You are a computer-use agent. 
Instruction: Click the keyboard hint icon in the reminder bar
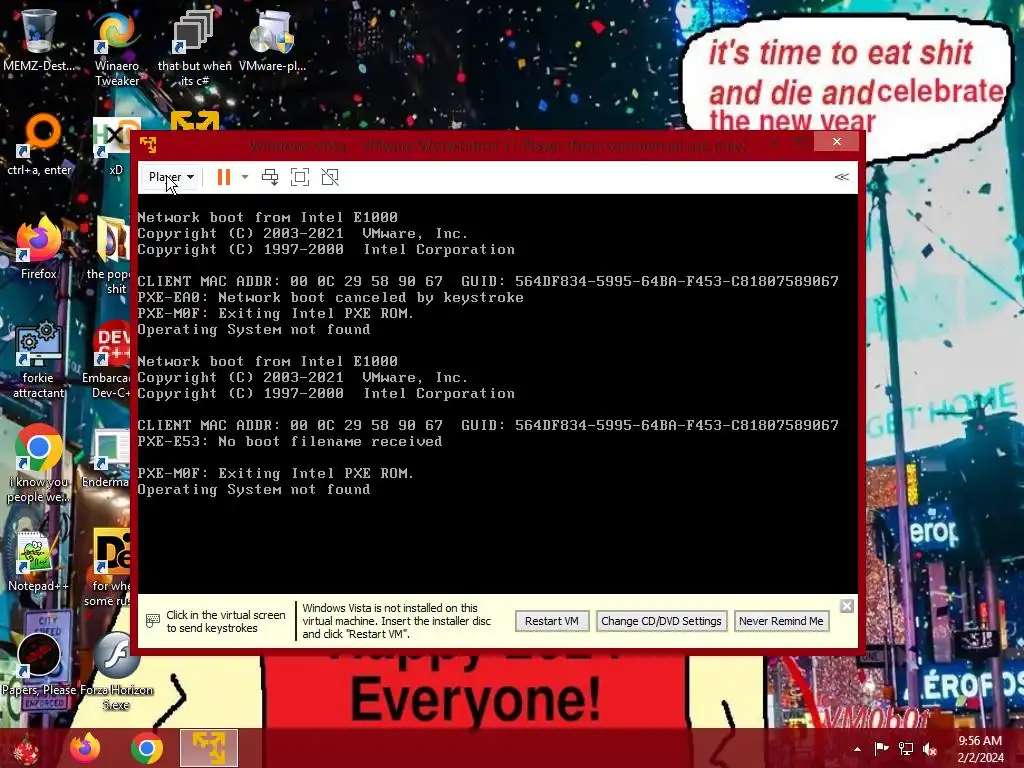(x=152, y=621)
